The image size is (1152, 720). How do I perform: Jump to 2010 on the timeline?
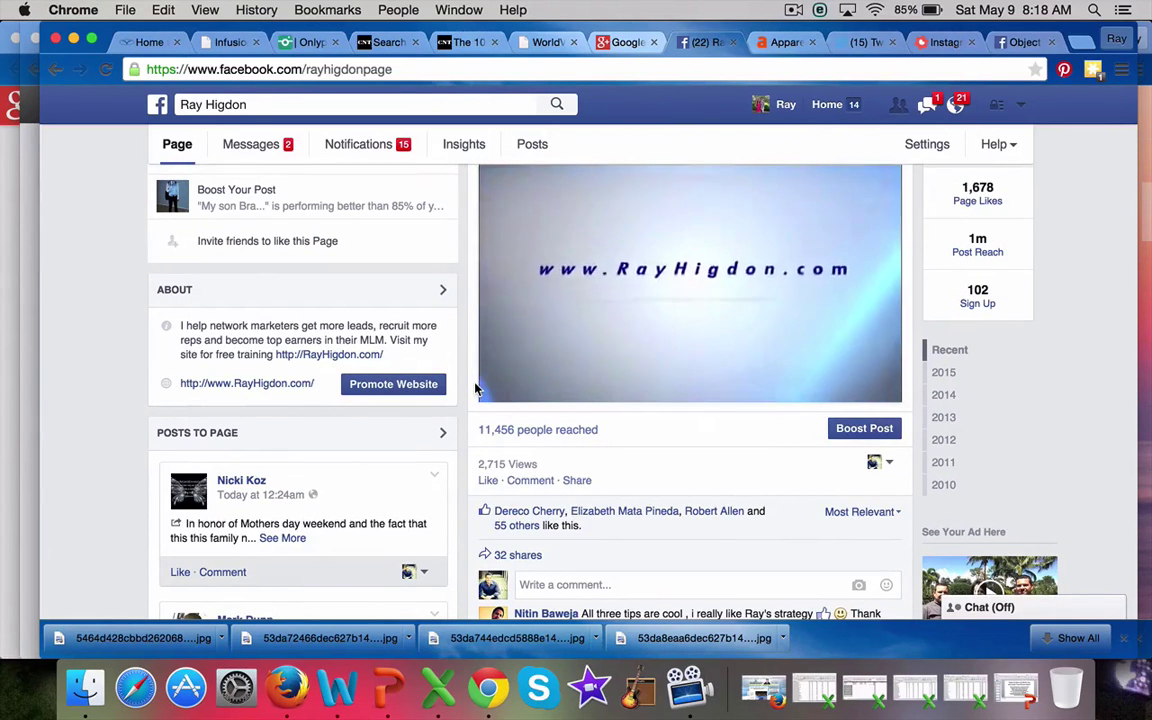943,485
